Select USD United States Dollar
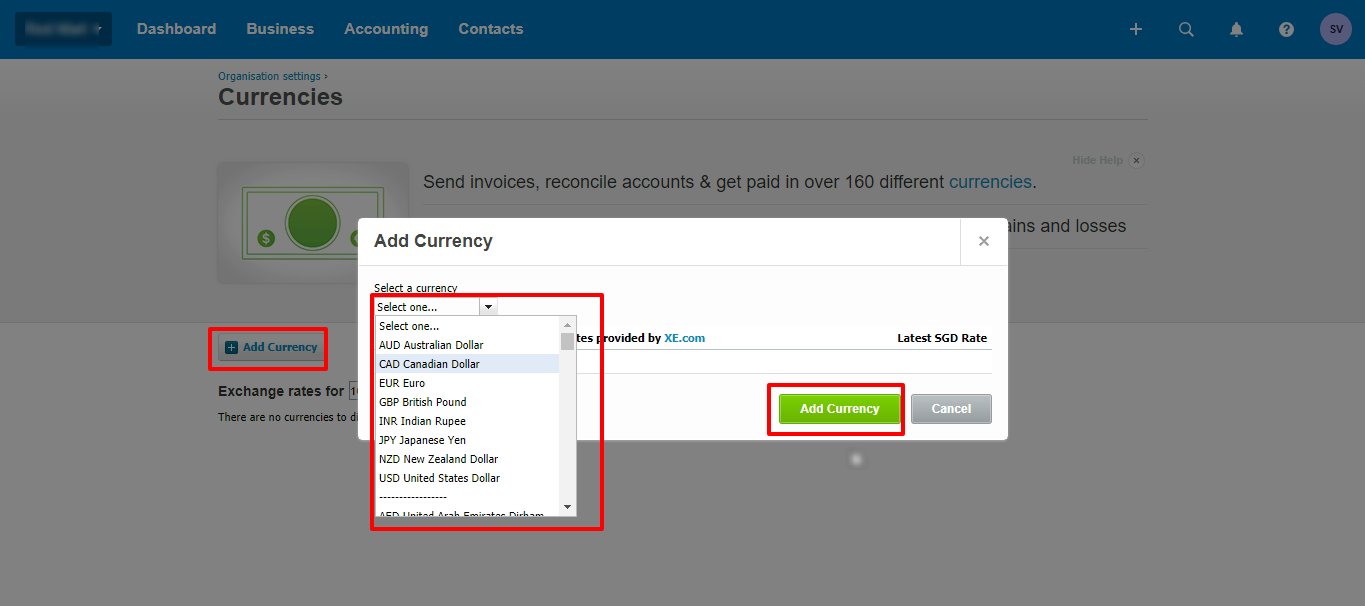 (467, 478)
